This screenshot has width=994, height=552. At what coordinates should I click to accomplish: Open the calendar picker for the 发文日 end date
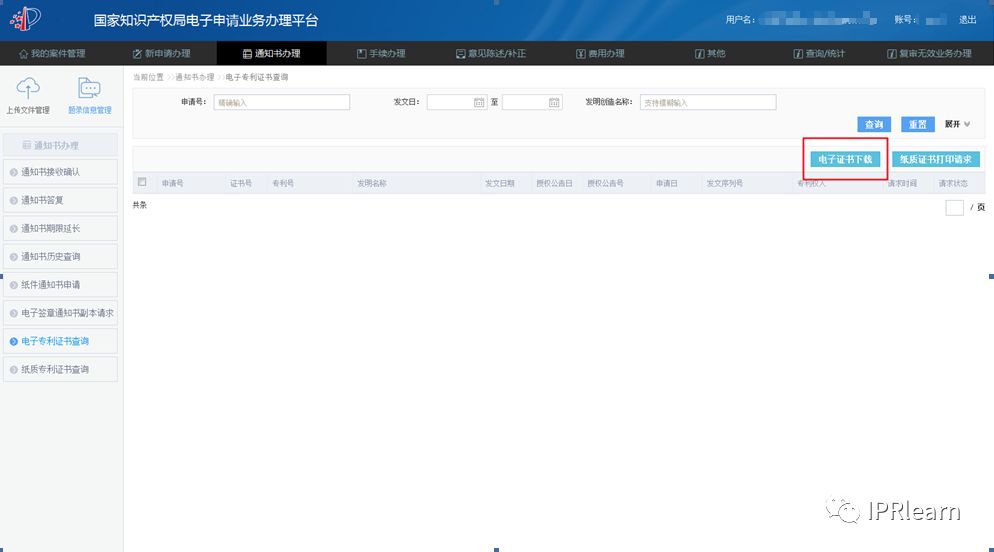tap(554, 102)
